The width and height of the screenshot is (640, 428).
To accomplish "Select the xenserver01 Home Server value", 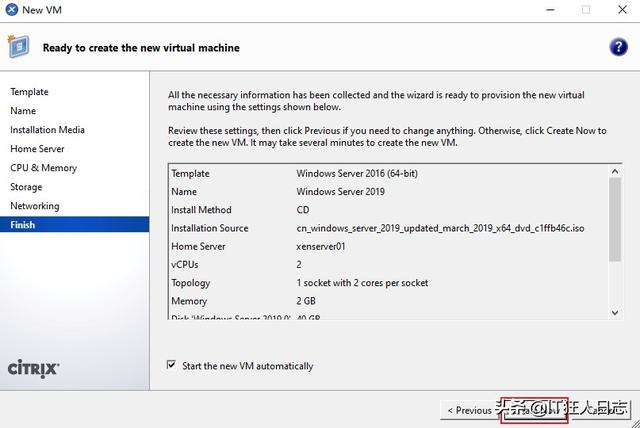I will [321, 246].
